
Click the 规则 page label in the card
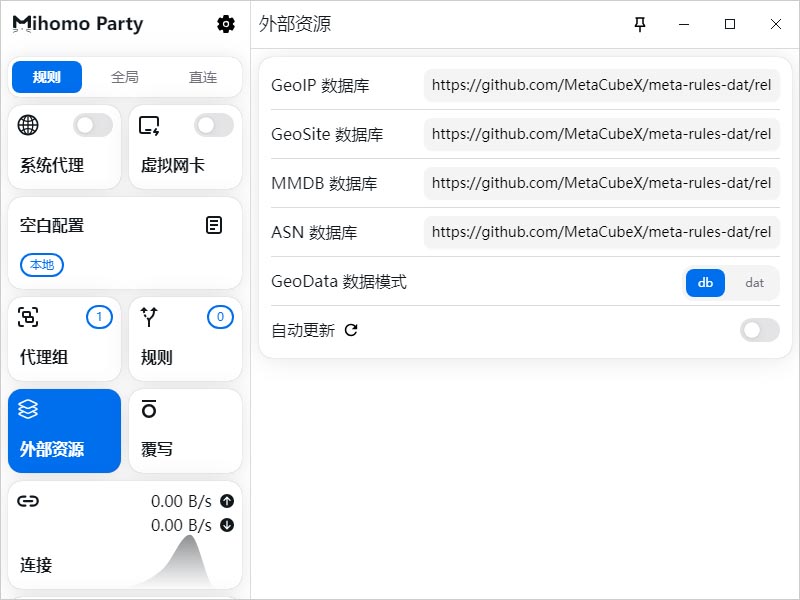(x=157, y=357)
